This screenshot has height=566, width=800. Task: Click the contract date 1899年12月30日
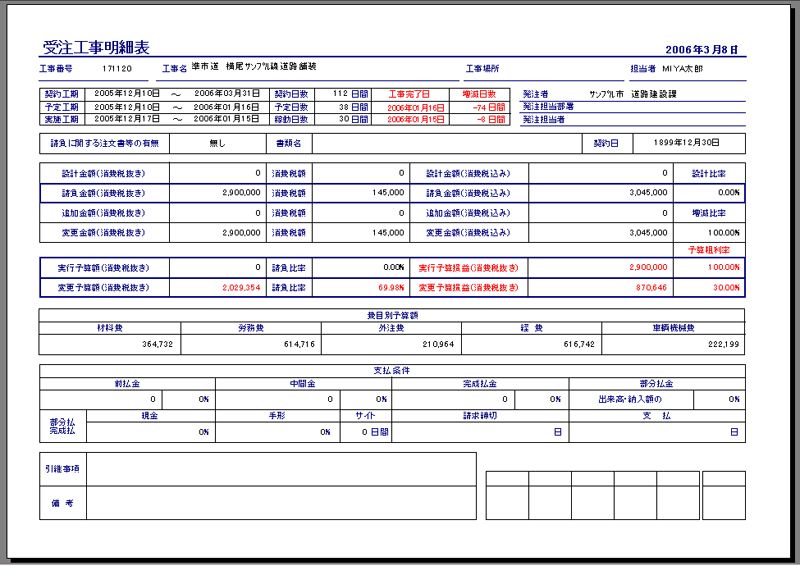(x=687, y=143)
